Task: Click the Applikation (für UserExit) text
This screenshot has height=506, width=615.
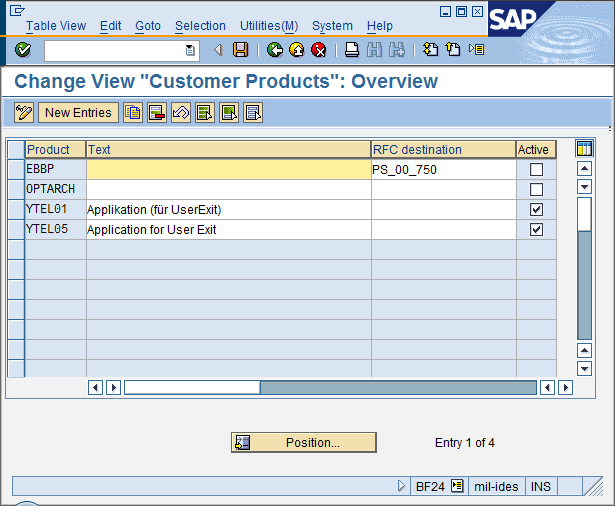Action: [x=154, y=210]
